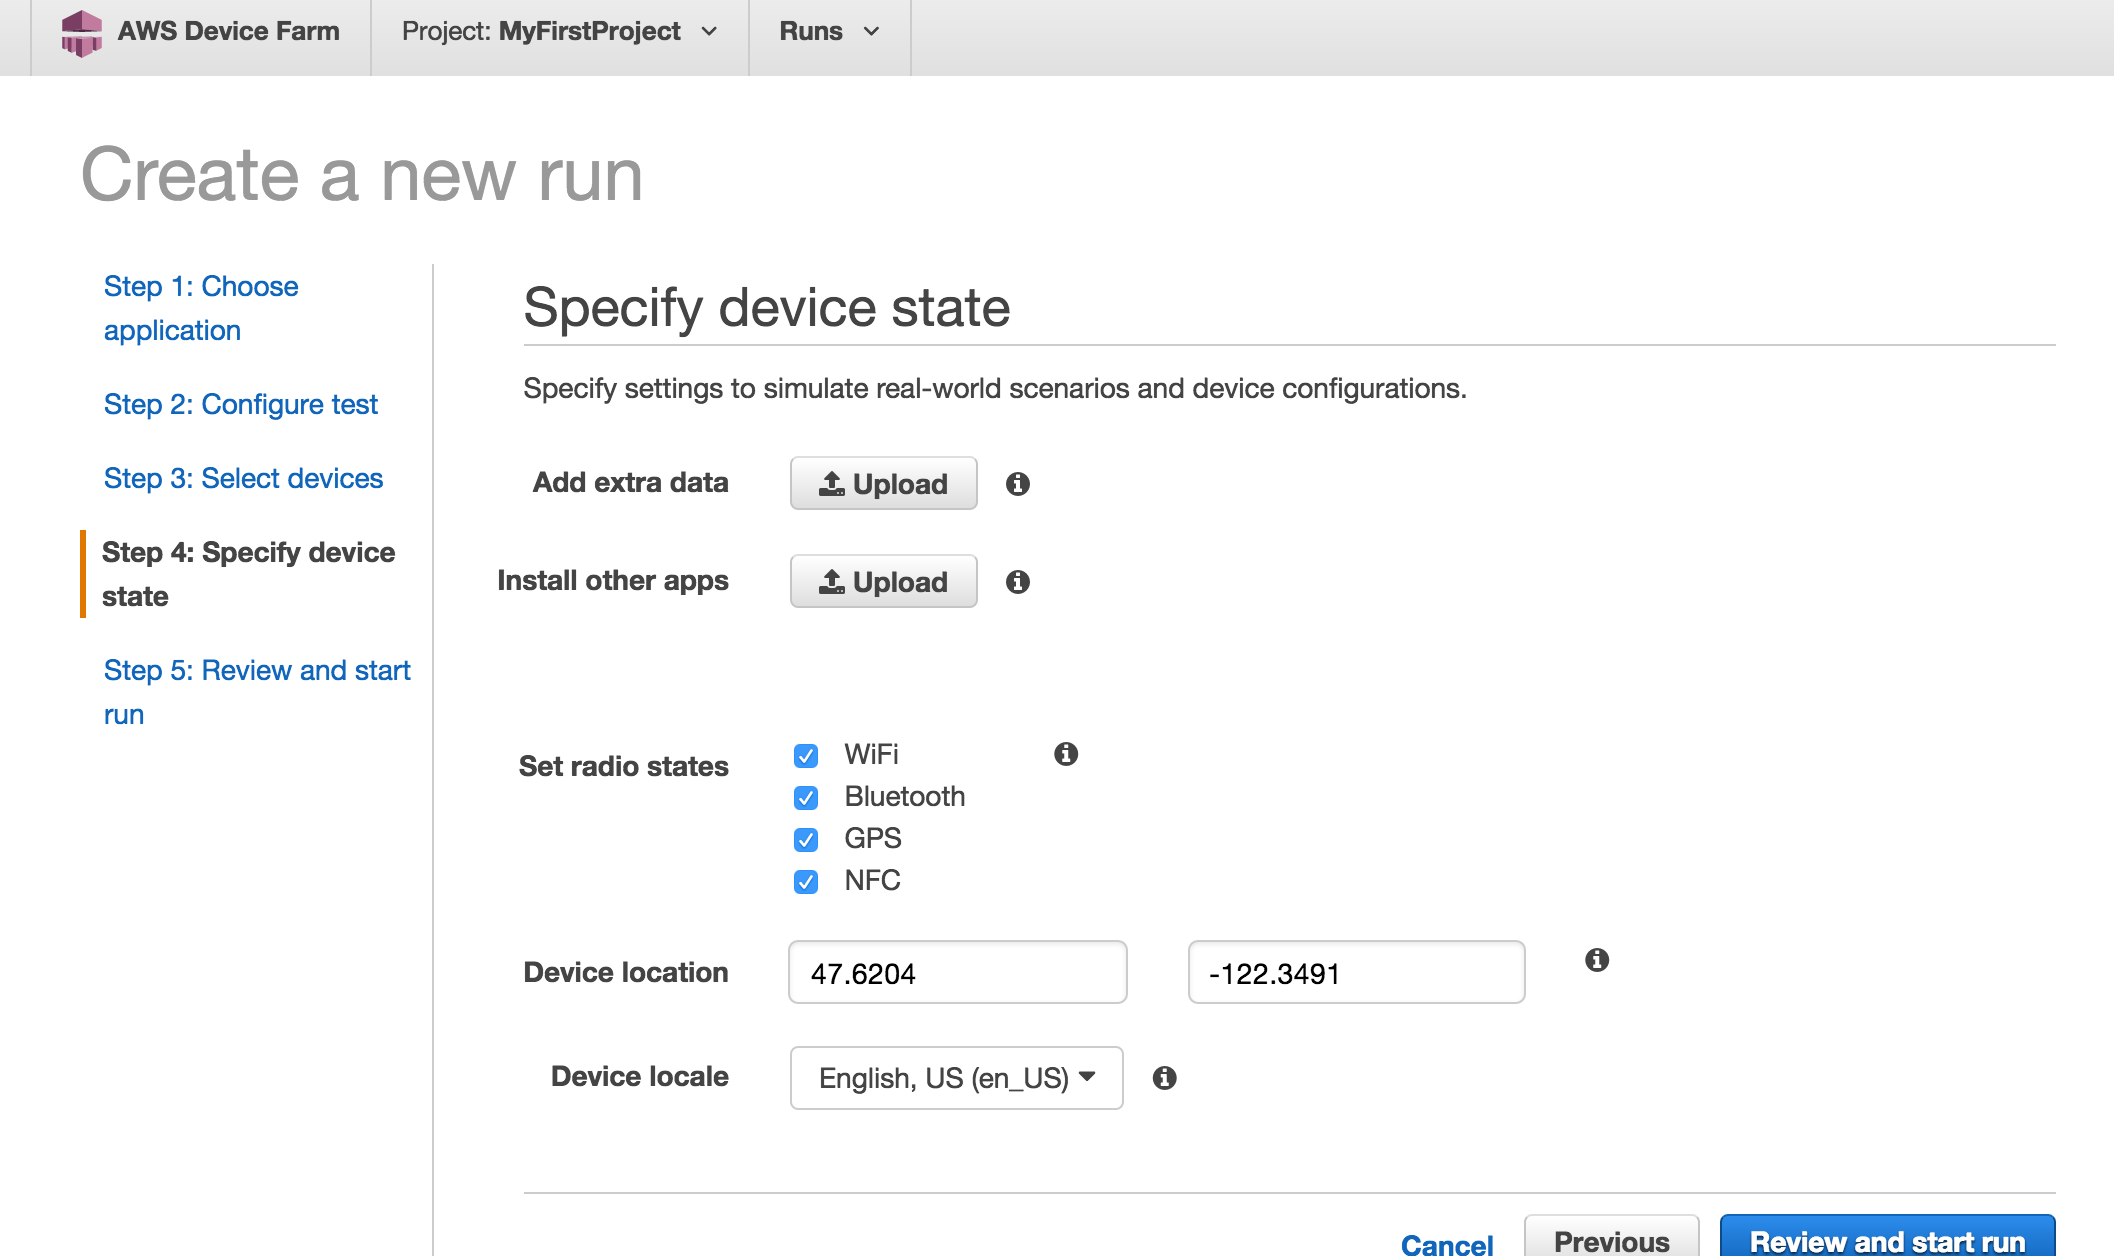Click the Cancel link
2114x1256 pixels.
point(1446,1243)
